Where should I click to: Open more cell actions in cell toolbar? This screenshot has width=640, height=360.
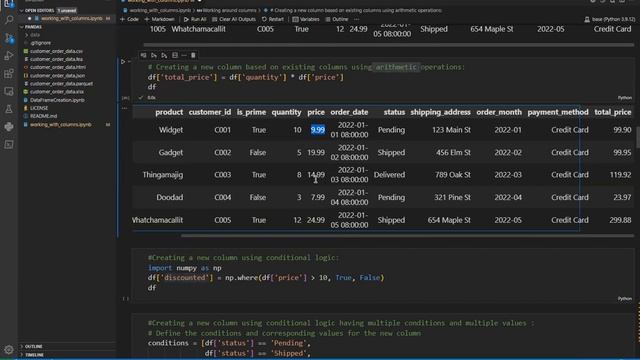(x=184, y=55)
